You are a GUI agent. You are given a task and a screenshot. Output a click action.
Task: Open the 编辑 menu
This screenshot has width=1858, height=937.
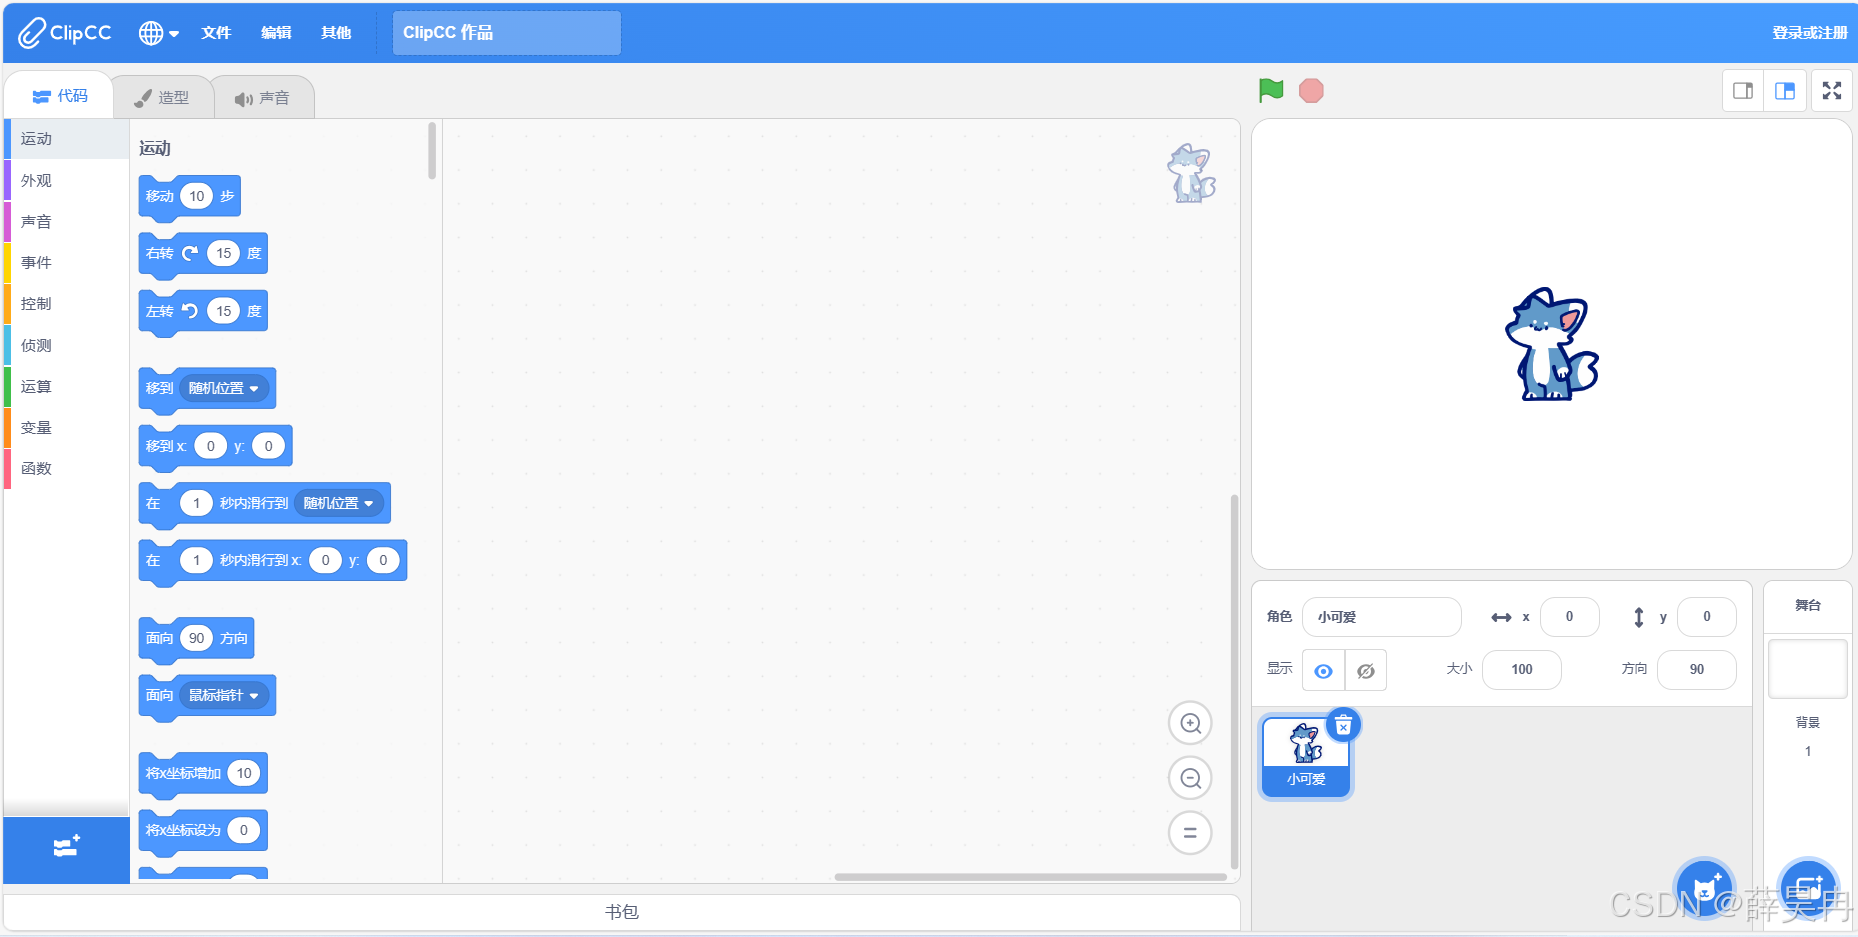[276, 33]
